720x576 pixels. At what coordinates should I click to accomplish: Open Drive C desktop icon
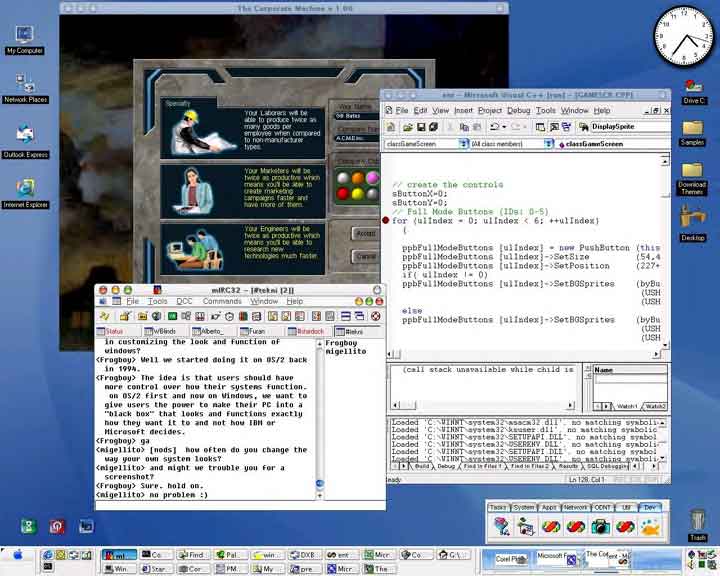[x=693, y=91]
